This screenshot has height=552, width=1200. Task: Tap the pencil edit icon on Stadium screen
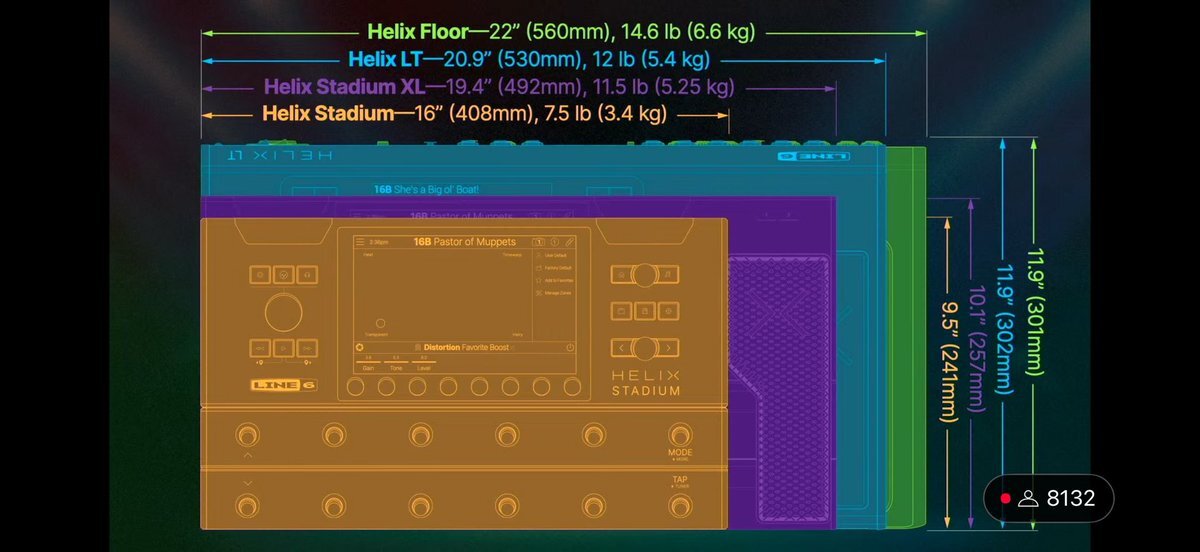click(x=569, y=242)
